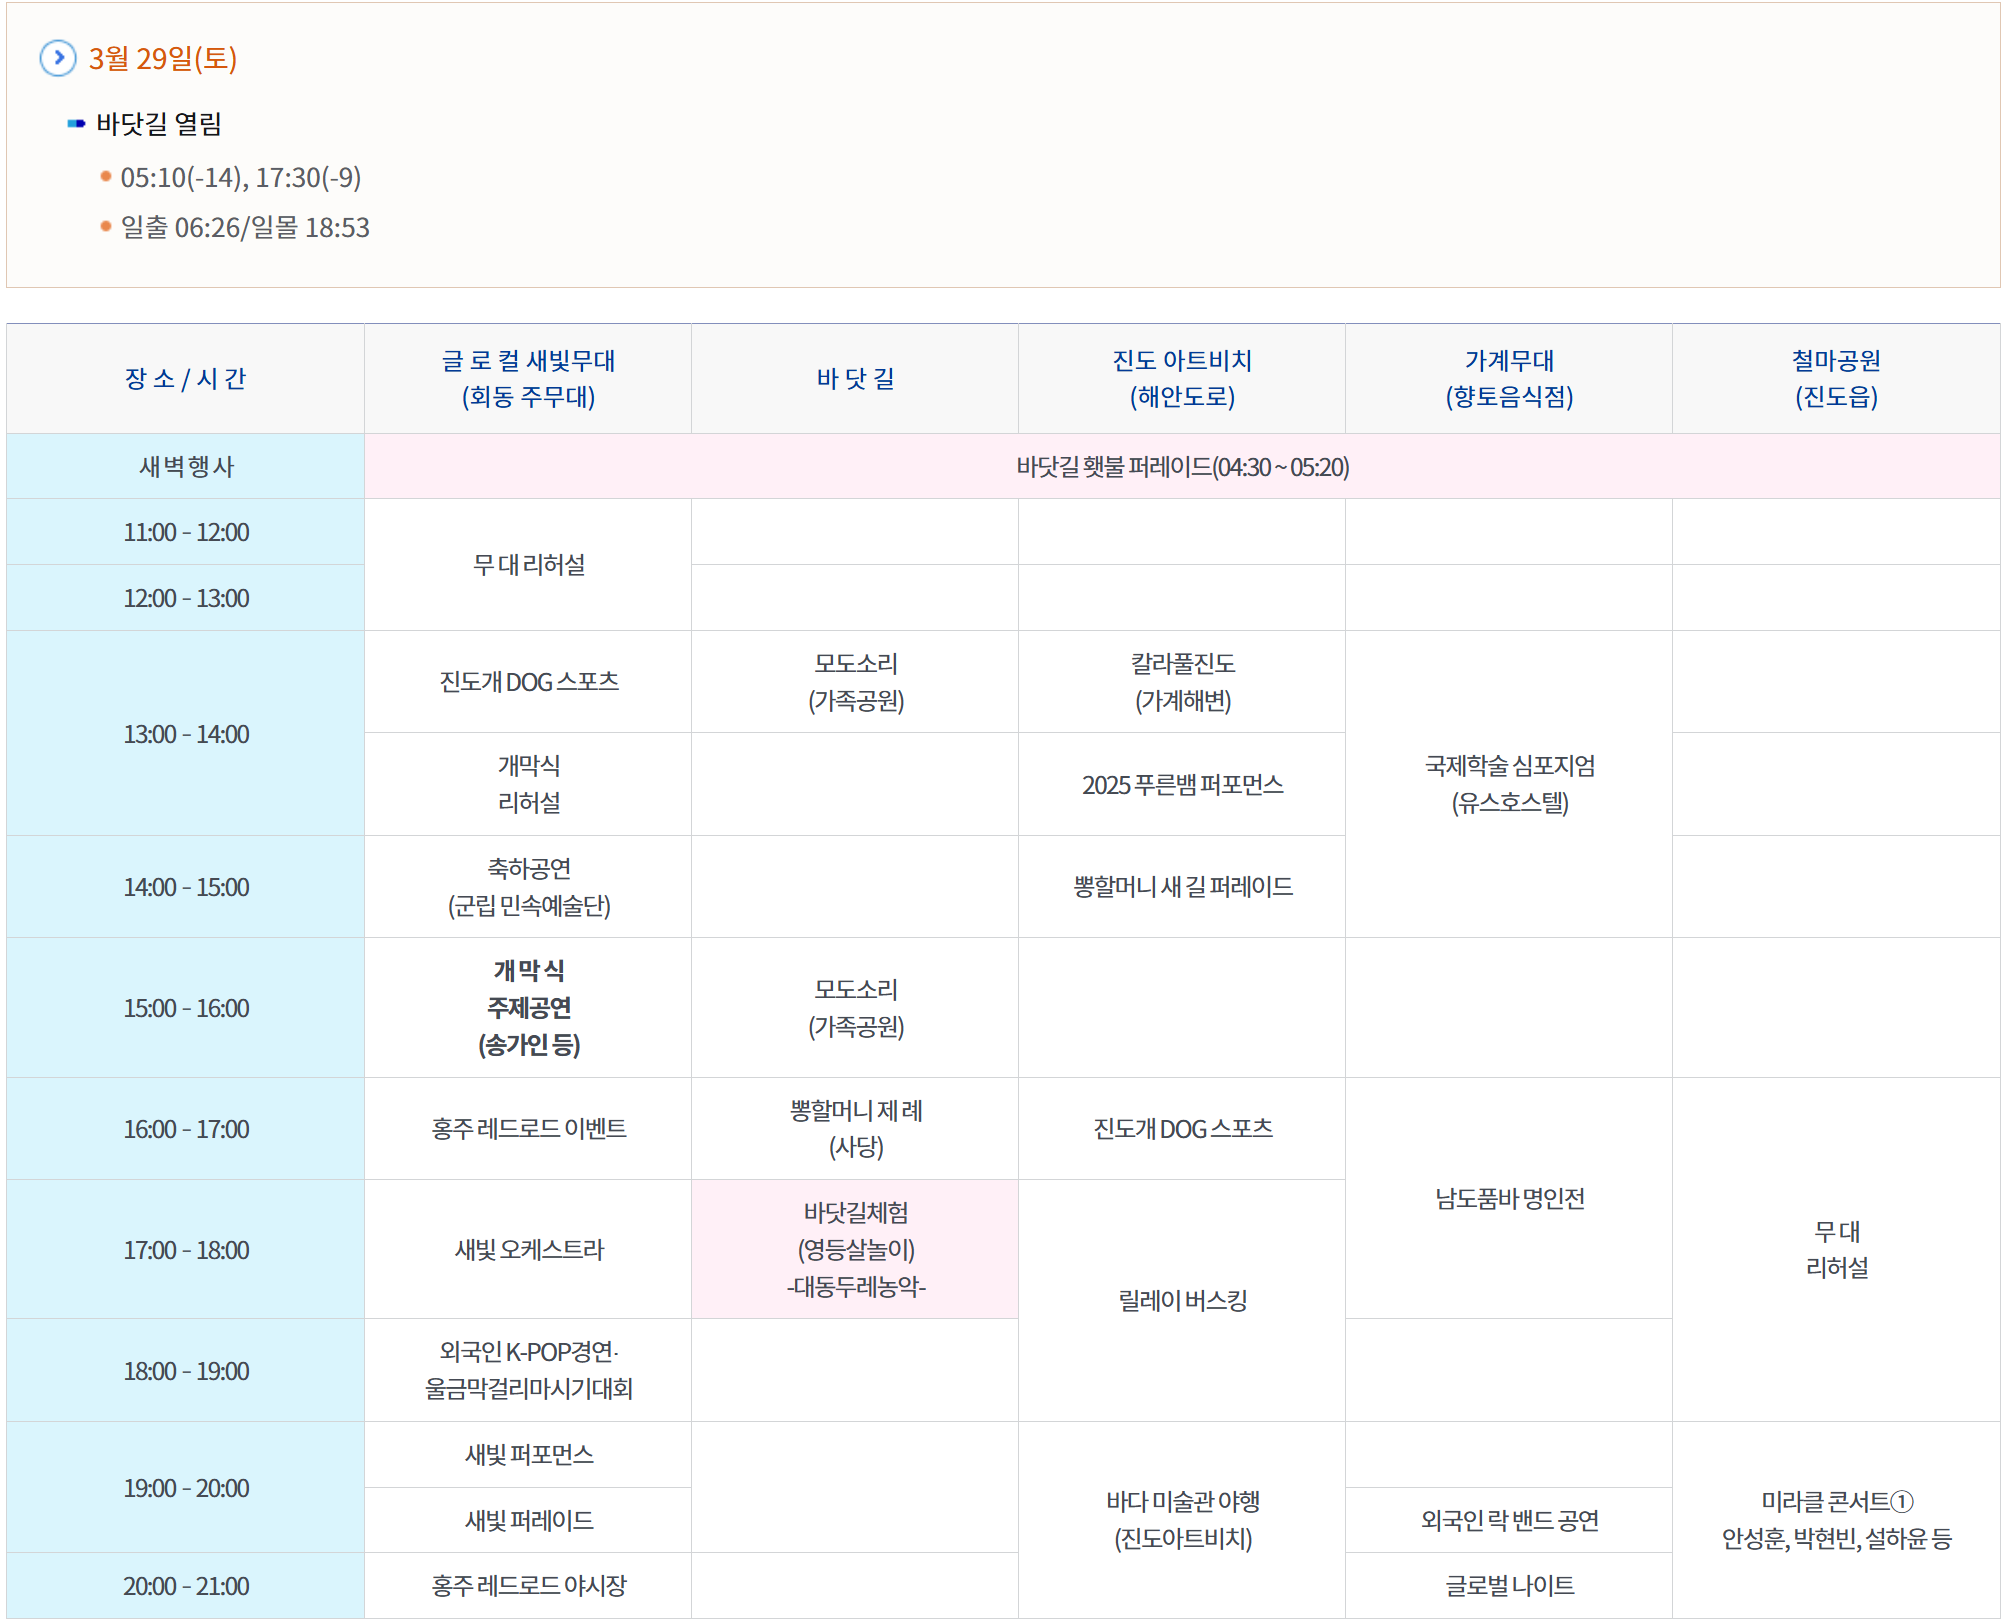Image resolution: width=2009 pixels, height=1623 pixels.
Task: Click the 개막식 주제공연 (송가인 등) cell
Action: 528,1007
